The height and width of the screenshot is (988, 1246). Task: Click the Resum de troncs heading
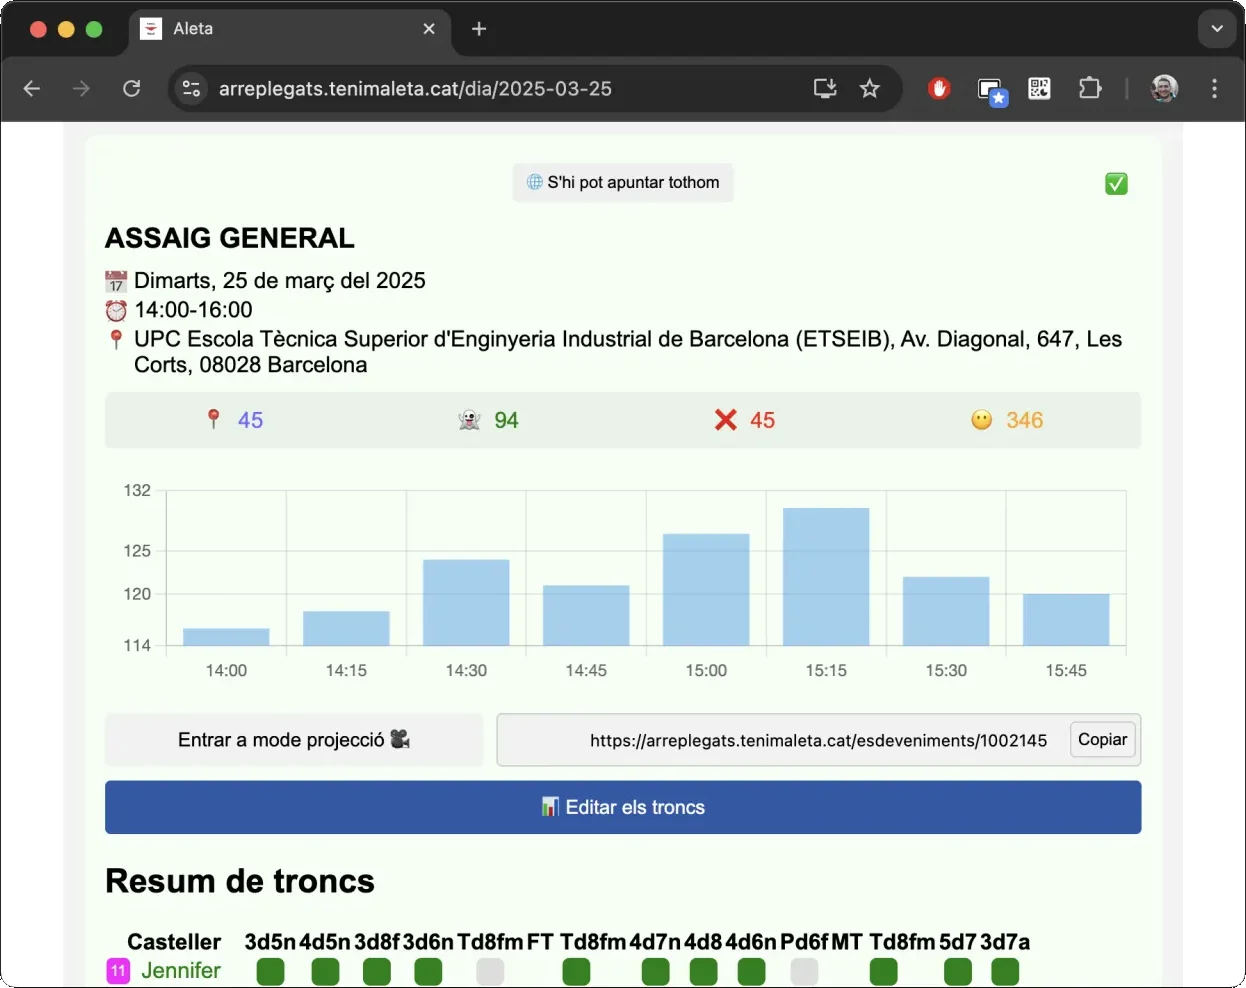pyautogui.click(x=240, y=881)
